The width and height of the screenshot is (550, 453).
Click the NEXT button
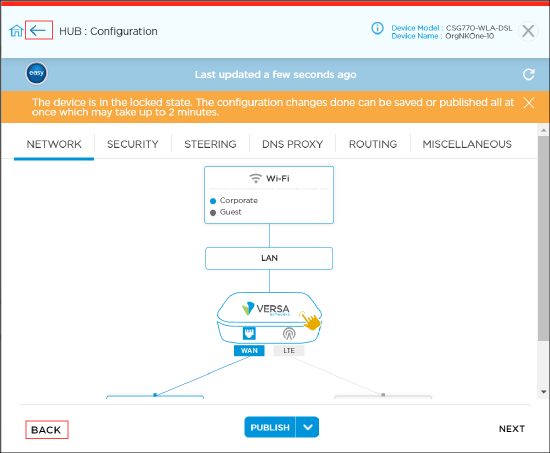pos(512,429)
